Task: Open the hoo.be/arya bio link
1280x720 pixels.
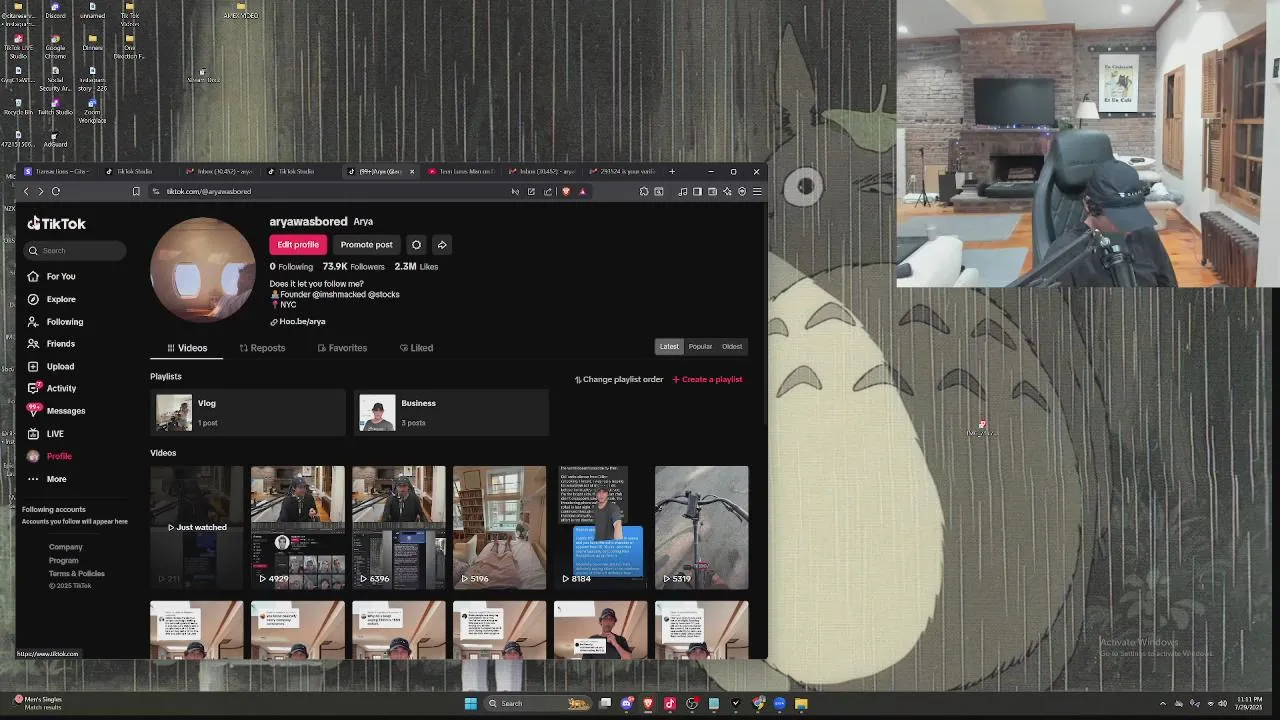Action: (x=298, y=322)
